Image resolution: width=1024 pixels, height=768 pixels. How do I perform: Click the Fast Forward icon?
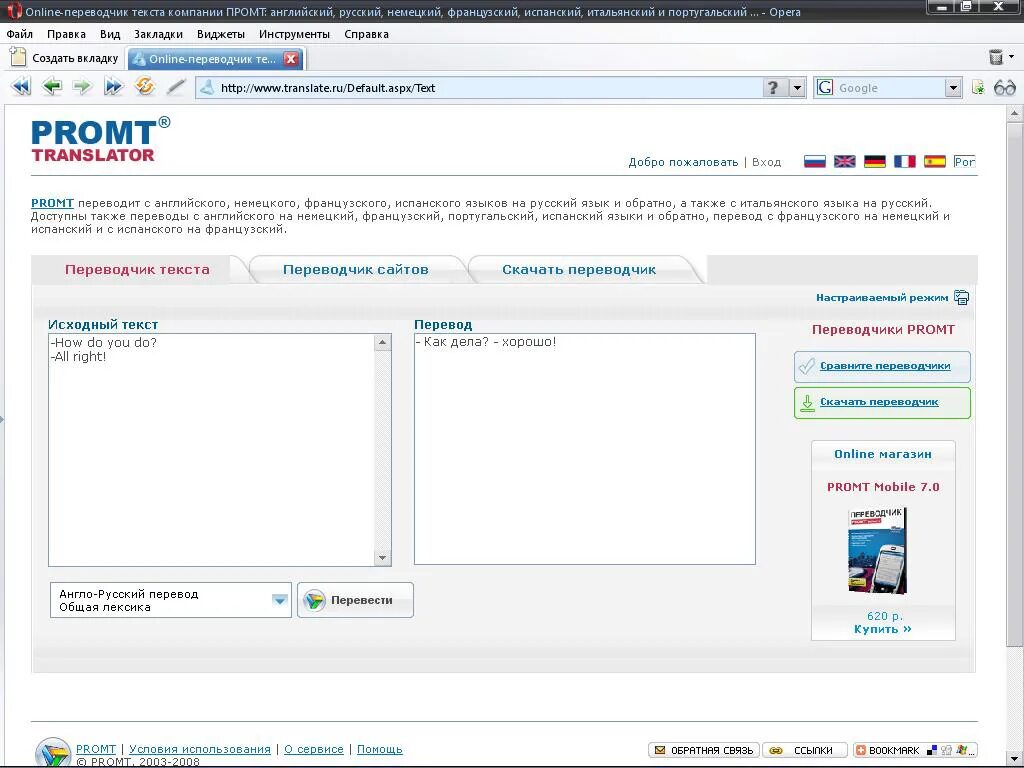click(x=114, y=86)
